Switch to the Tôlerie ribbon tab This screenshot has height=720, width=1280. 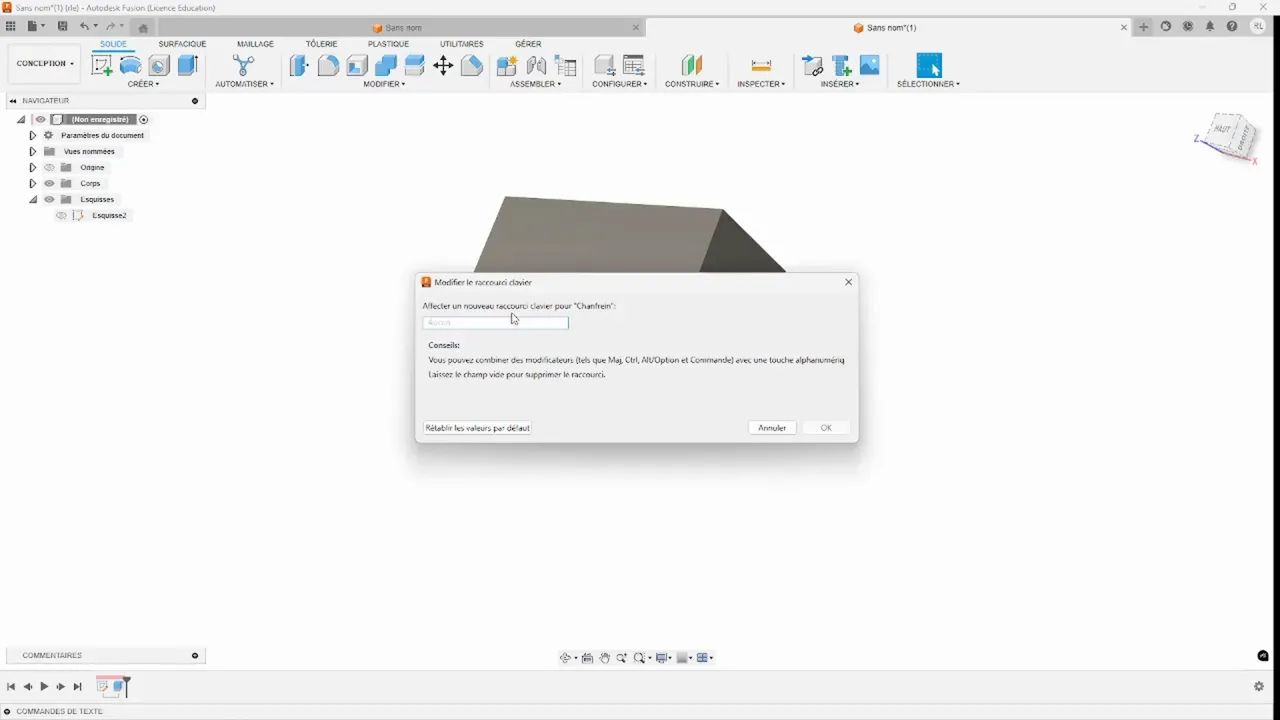click(321, 44)
